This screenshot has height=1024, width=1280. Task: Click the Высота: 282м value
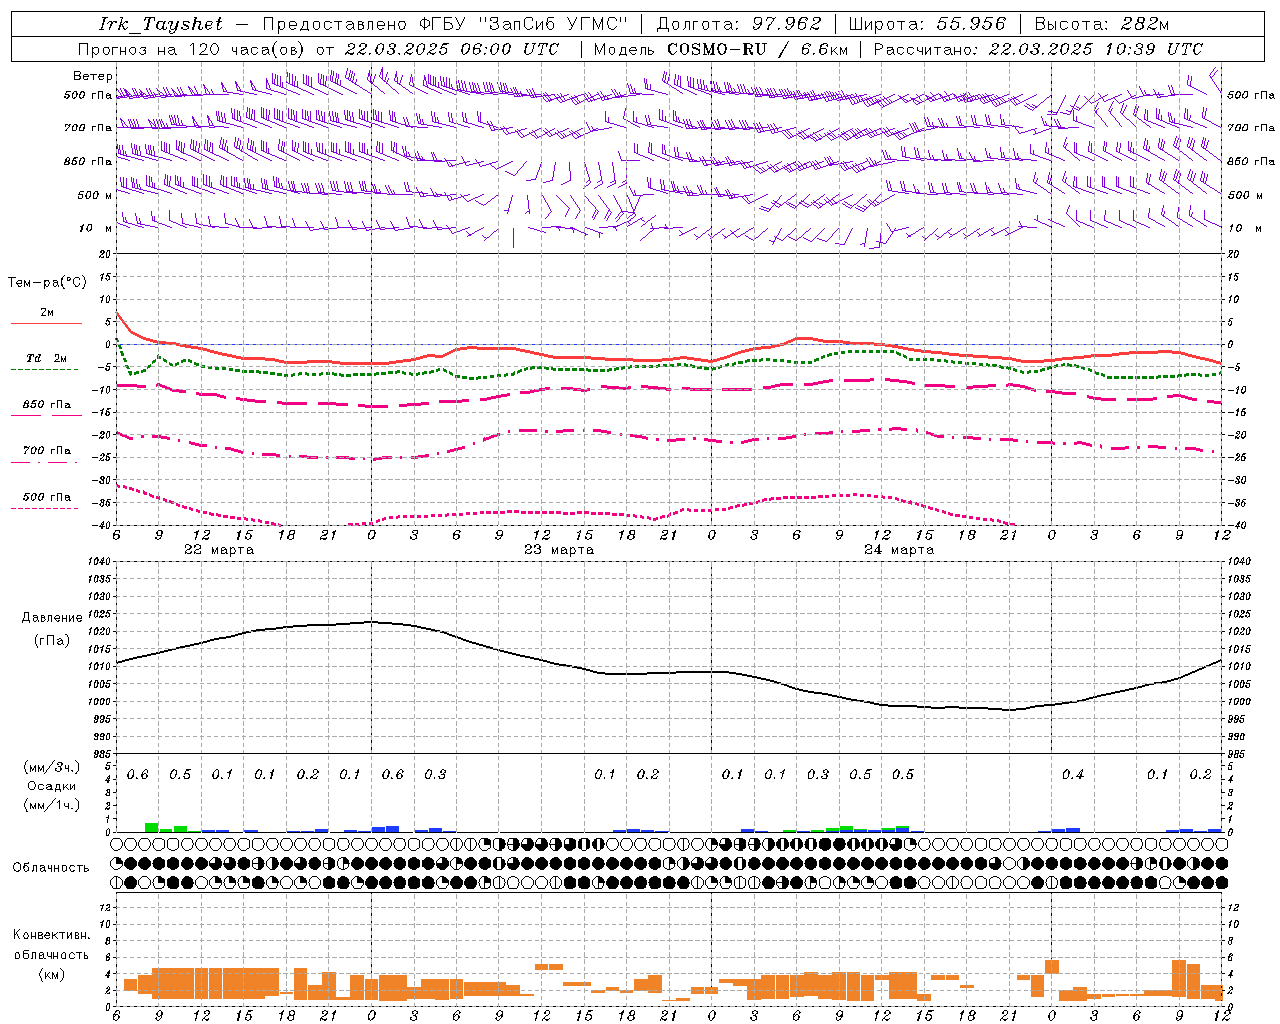coord(1102,24)
